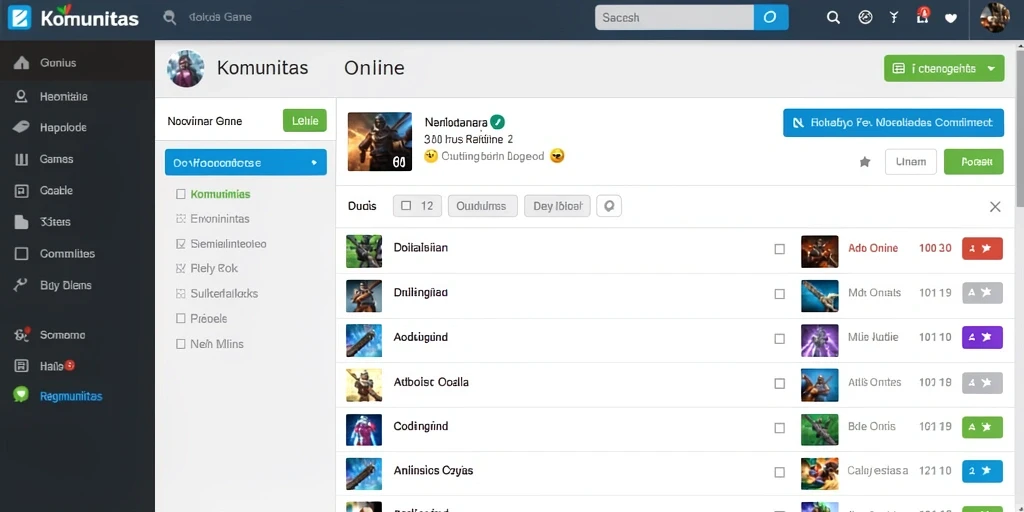This screenshot has width=1024, height=512.
Task: Expand the green dropdown button at top right
Action: 944,68
